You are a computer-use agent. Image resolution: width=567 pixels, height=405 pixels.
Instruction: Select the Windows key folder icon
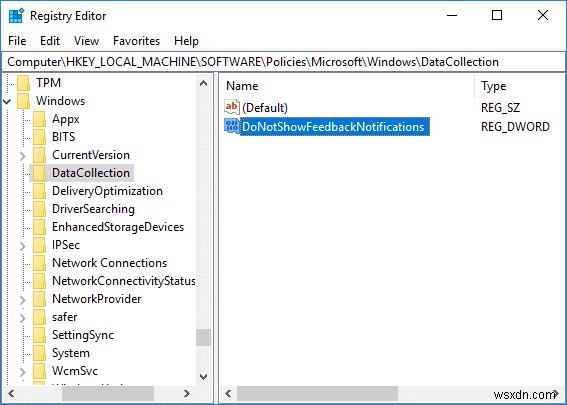(24, 101)
